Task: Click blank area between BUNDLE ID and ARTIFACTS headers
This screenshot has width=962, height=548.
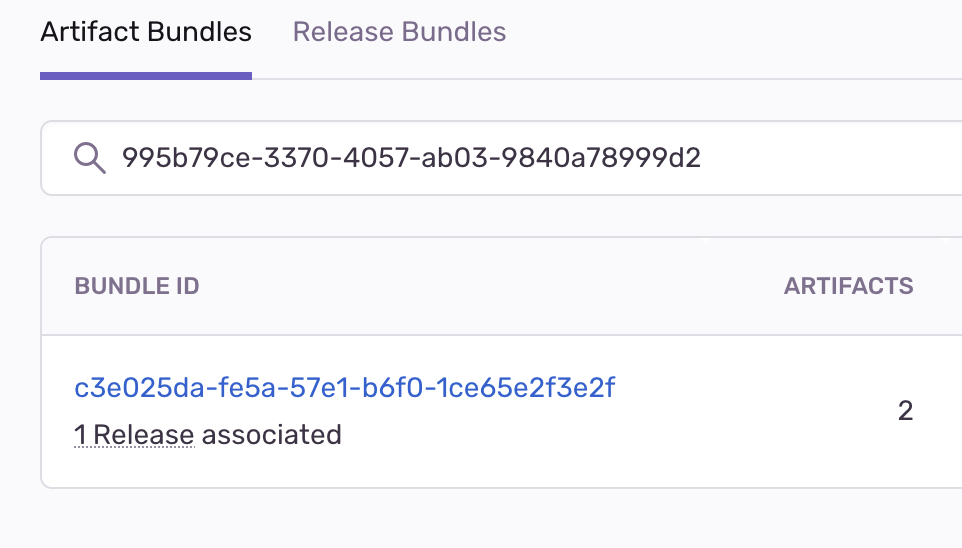Action: click(x=491, y=286)
